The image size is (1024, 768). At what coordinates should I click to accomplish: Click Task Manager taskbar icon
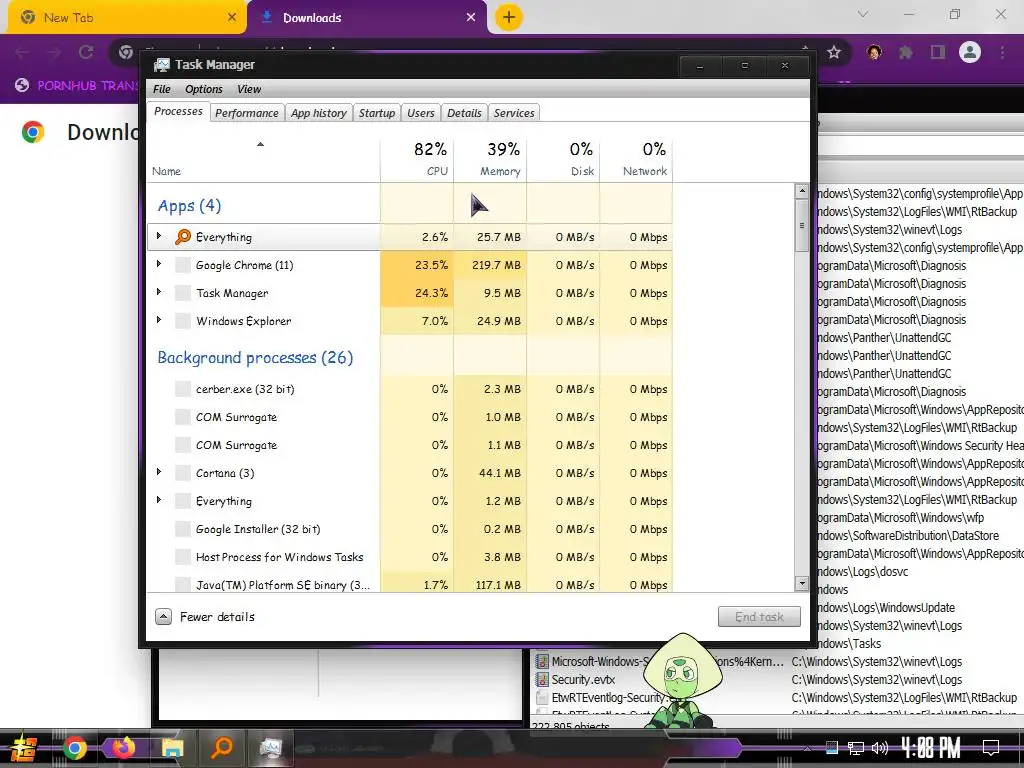[271, 748]
